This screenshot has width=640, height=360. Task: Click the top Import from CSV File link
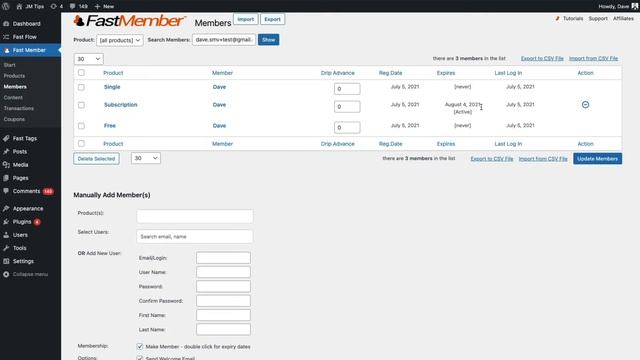coord(593,58)
